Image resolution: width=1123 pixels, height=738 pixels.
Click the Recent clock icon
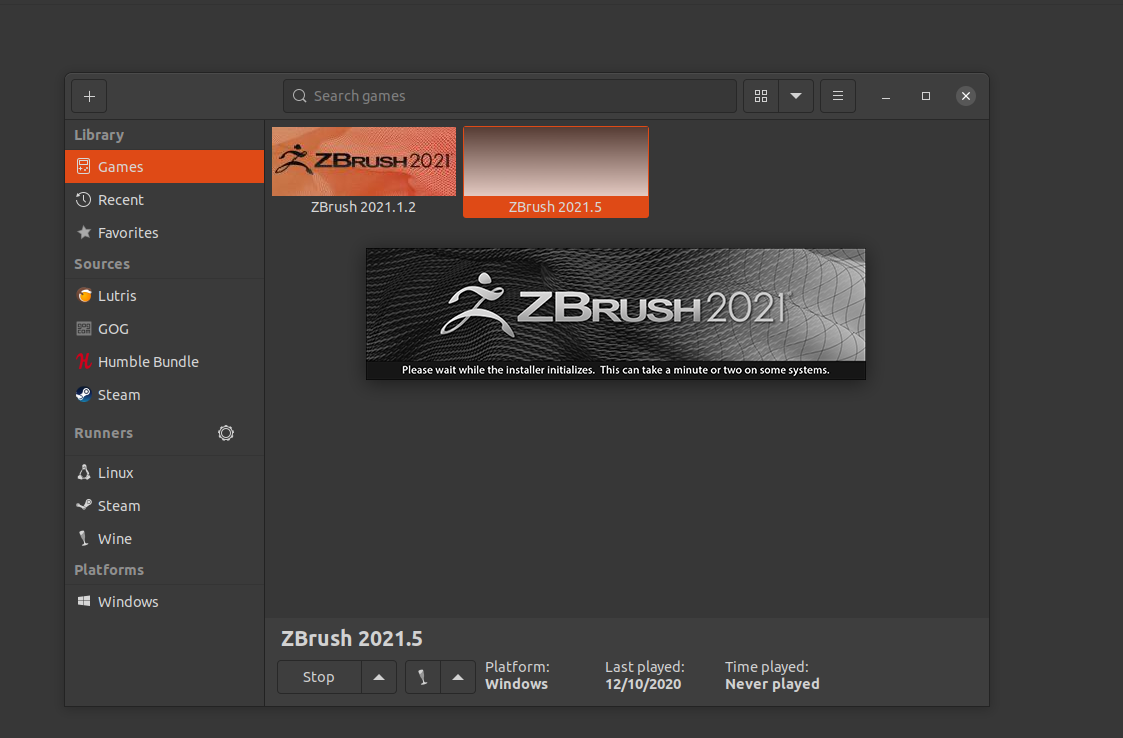click(84, 200)
